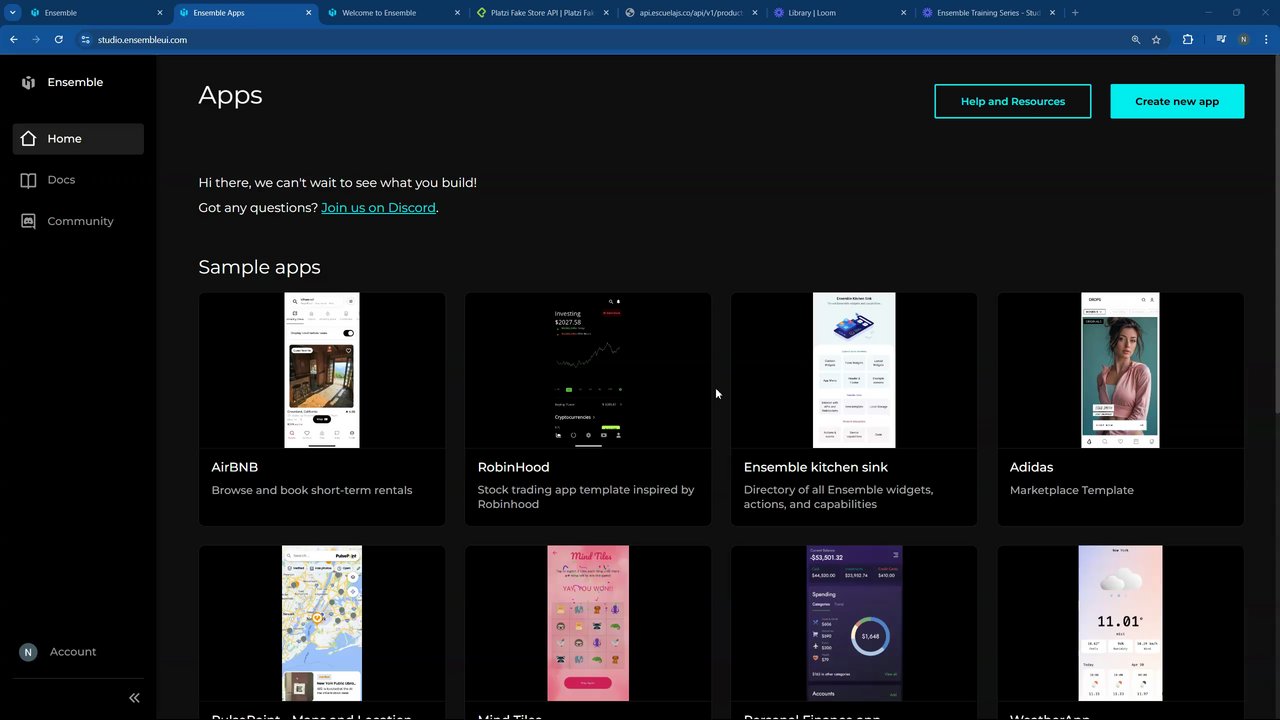Click the browser forward arrow
The width and height of the screenshot is (1280, 720).
tap(36, 40)
